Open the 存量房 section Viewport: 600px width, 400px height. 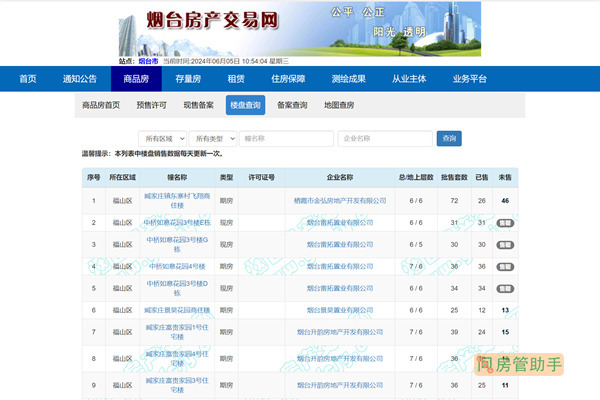point(188,79)
